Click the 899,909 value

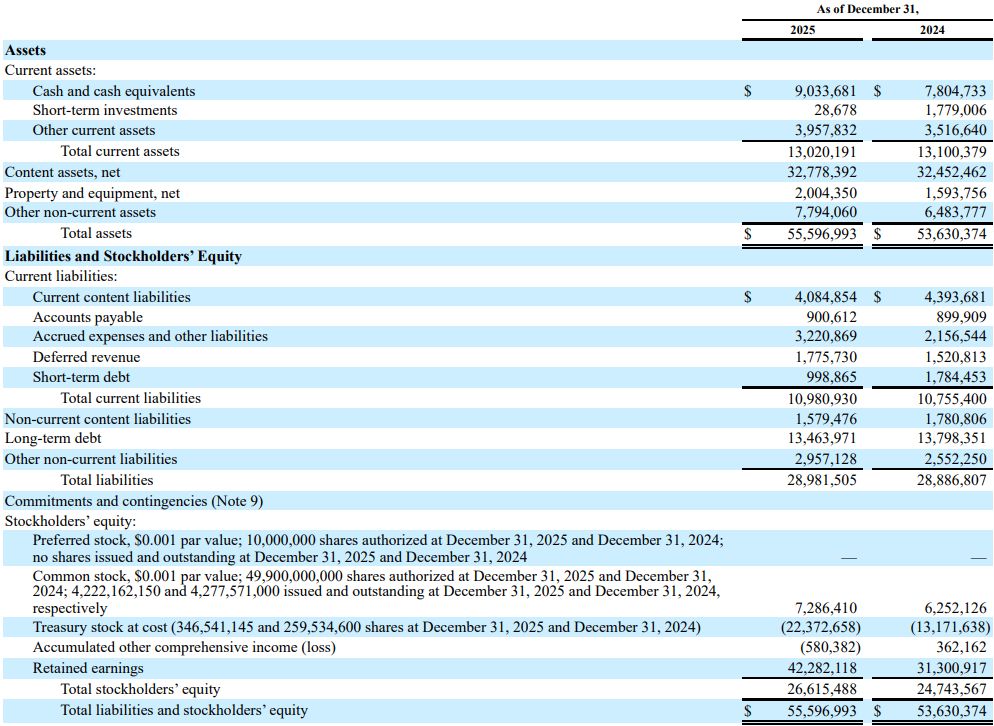tap(961, 317)
